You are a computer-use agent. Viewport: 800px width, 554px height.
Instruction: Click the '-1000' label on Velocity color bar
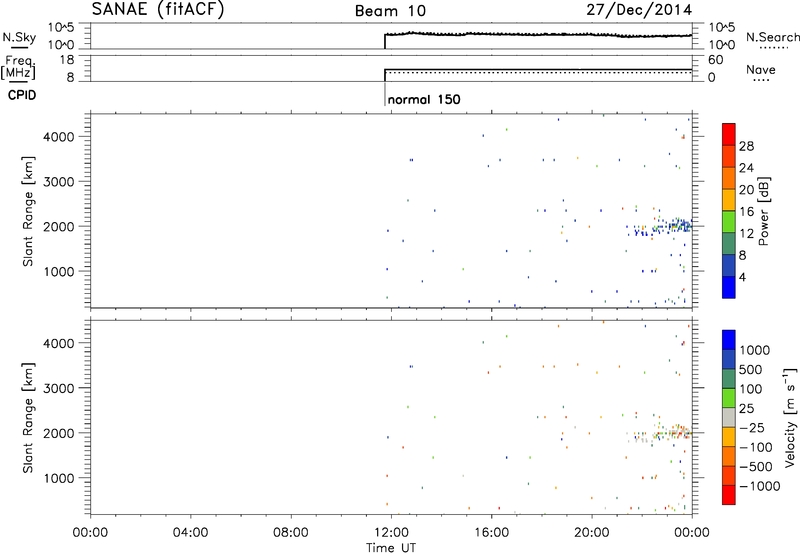click(x=759, y=486)
